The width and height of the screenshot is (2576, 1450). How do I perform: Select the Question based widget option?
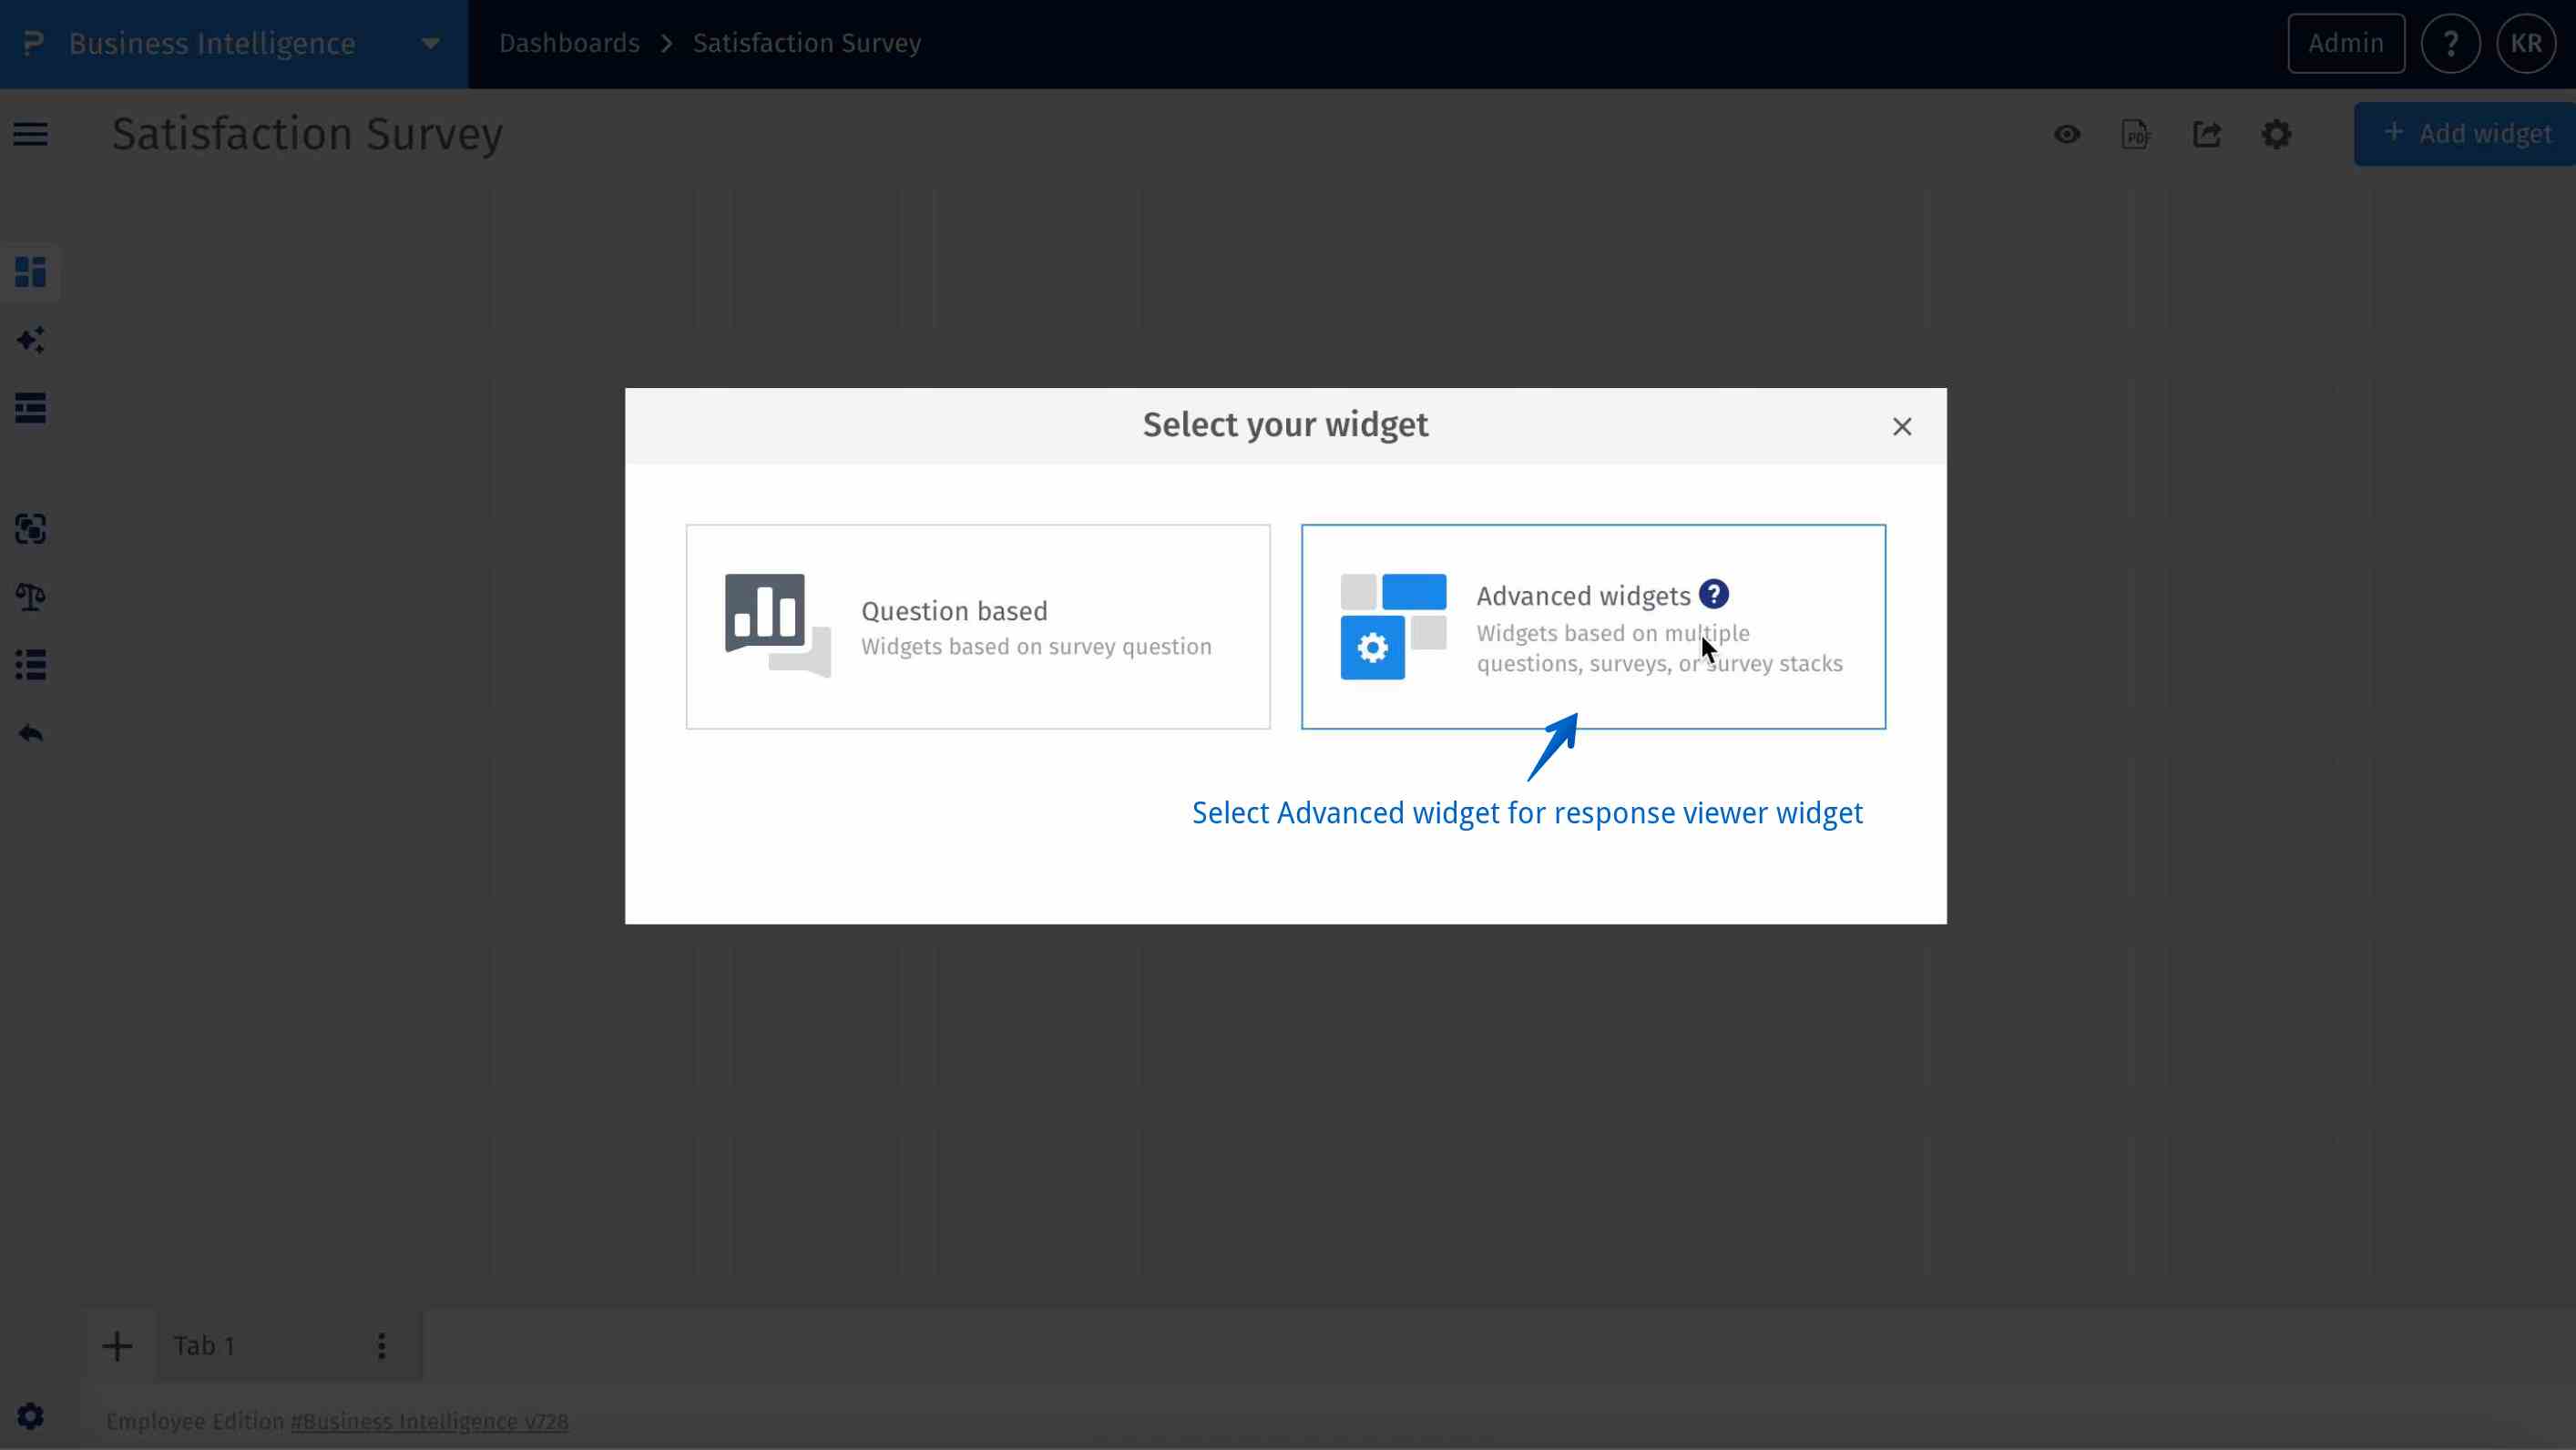[977, 626]
